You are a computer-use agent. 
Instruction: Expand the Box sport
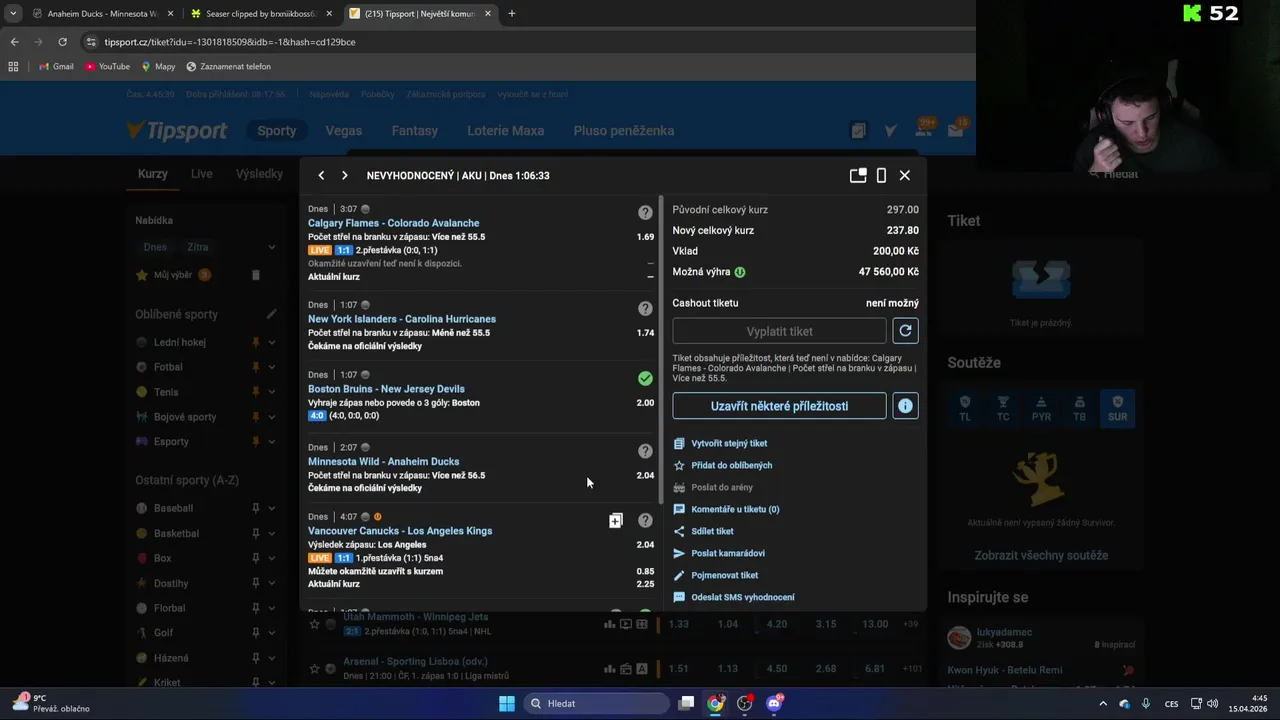(x=271, y=558)
